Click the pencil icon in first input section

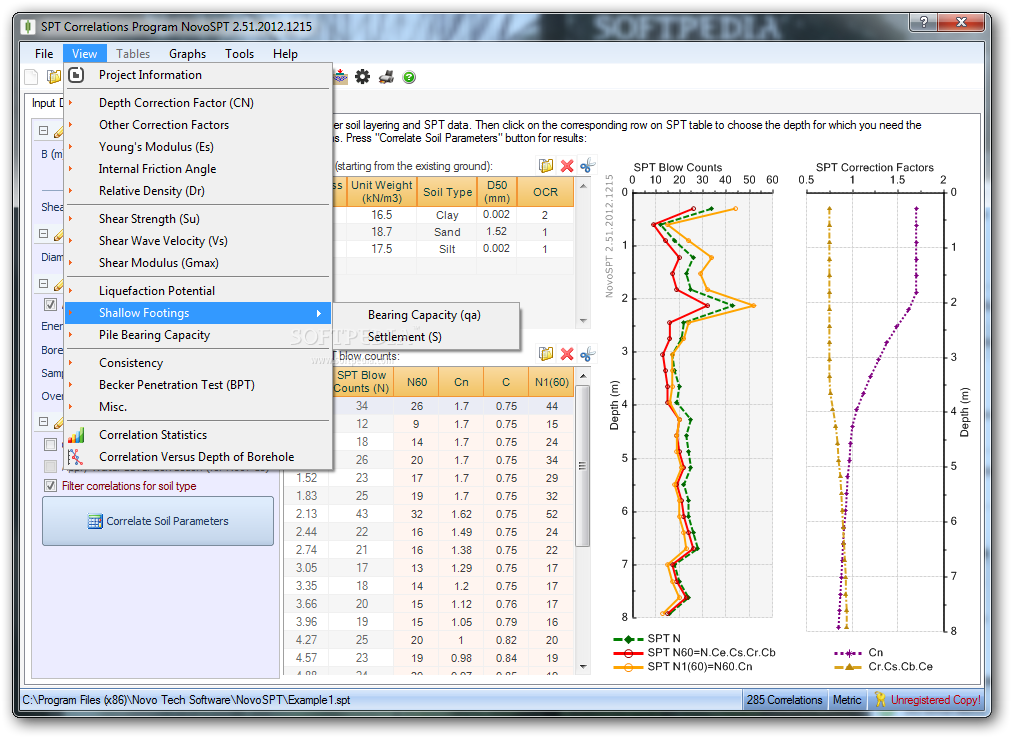click(x=59, y=132)
